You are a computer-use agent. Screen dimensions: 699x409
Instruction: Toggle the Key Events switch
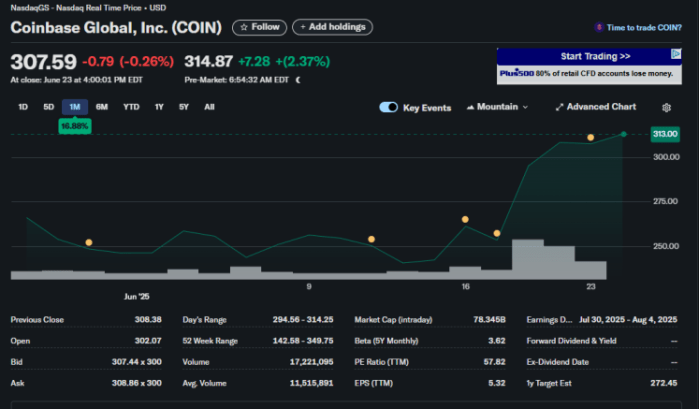(389, 107)
